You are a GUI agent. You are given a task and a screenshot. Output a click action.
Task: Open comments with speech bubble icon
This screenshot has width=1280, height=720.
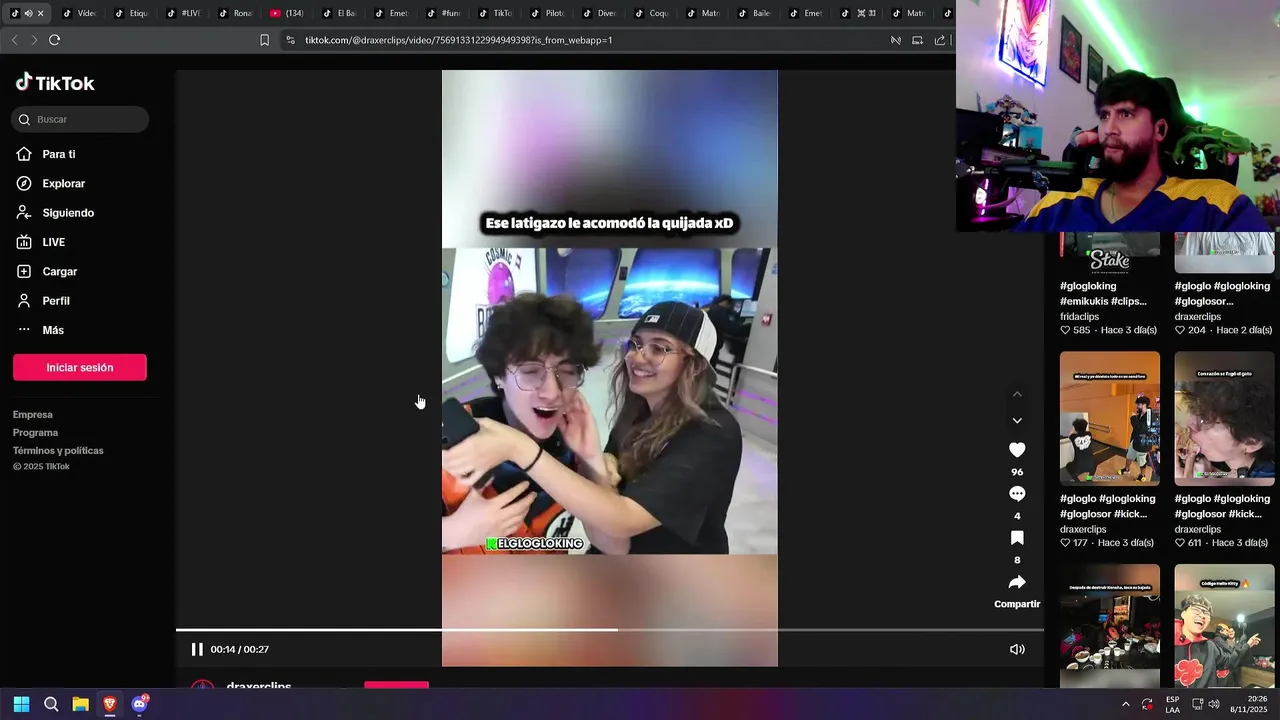click(1017, 494)
